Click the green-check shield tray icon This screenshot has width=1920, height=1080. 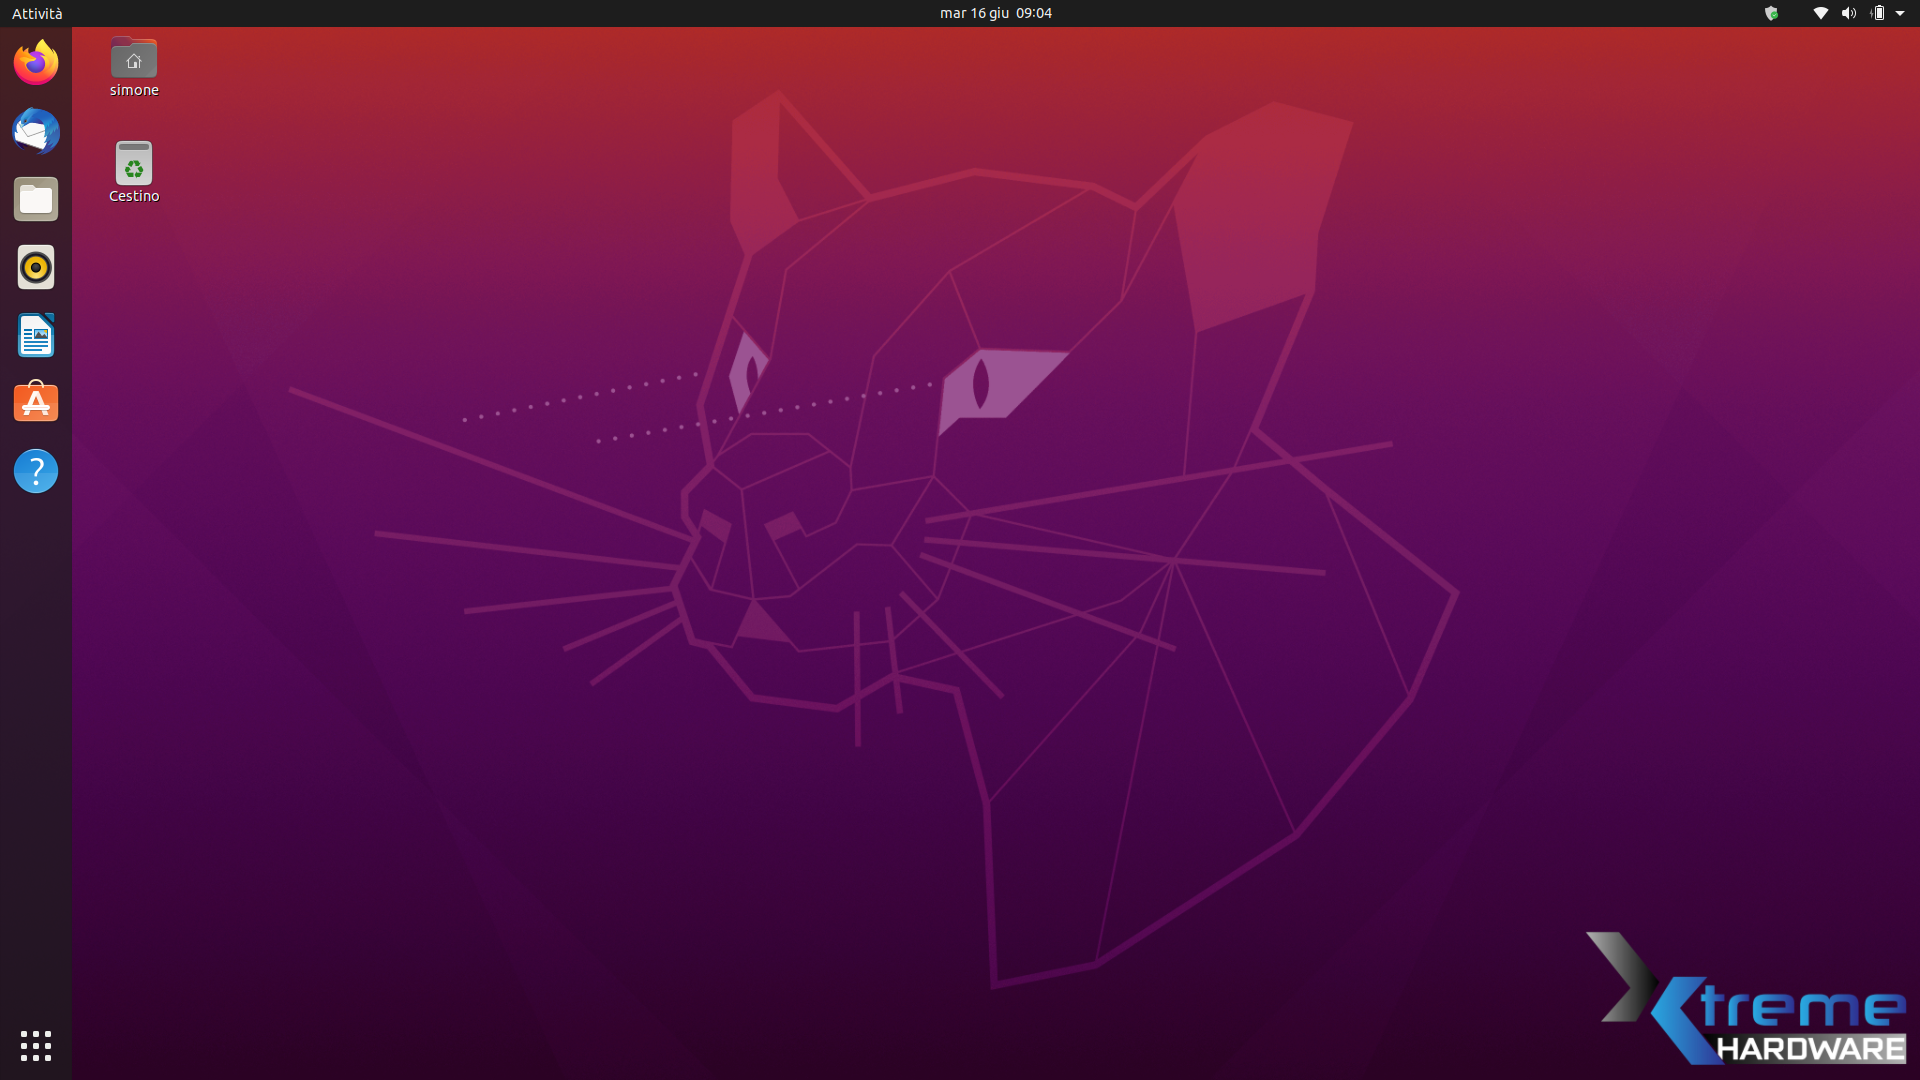tap(1771, 13)
